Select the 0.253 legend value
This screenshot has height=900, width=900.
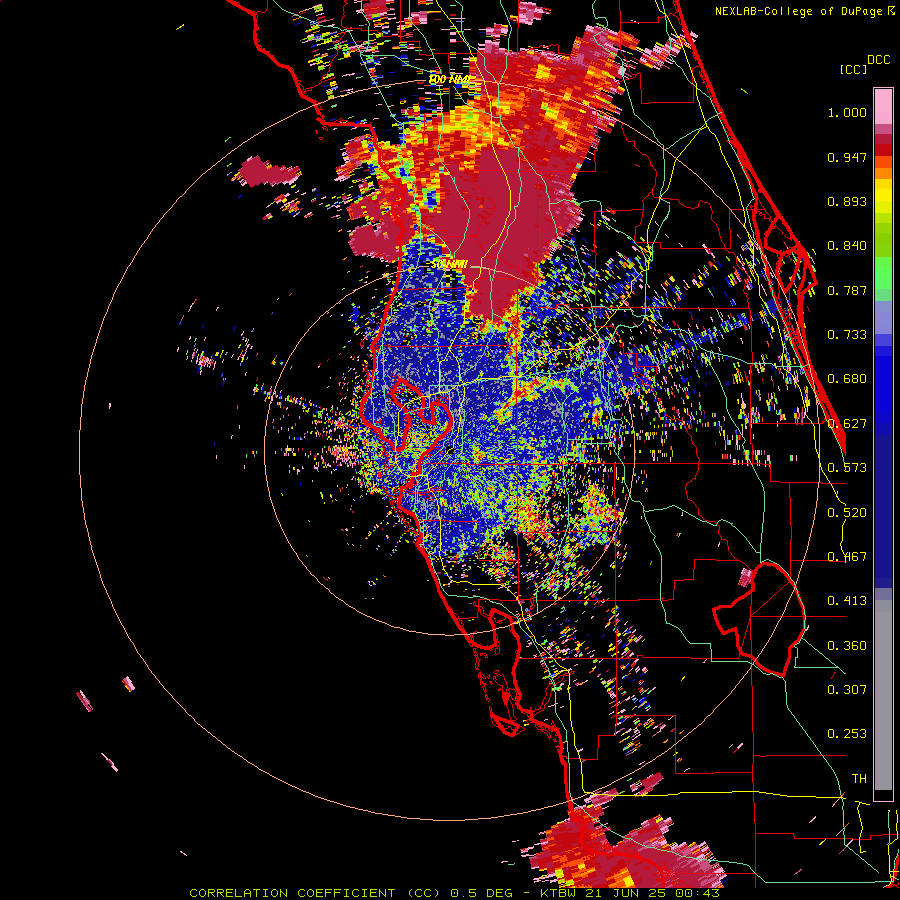point(847,734)
